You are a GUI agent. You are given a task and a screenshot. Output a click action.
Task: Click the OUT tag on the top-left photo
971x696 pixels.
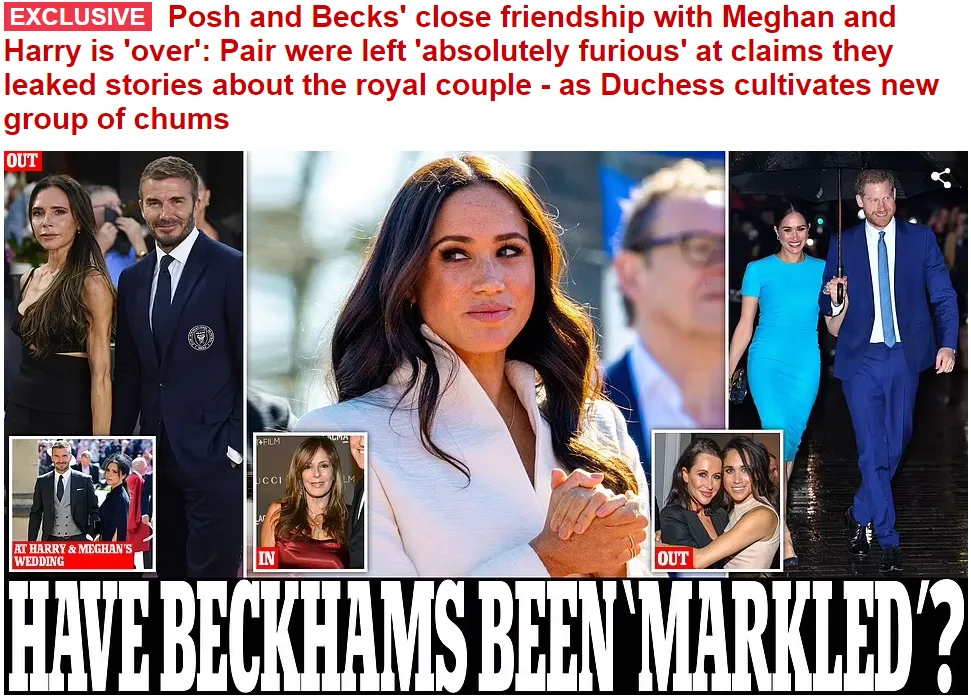(x=23, y=161)
